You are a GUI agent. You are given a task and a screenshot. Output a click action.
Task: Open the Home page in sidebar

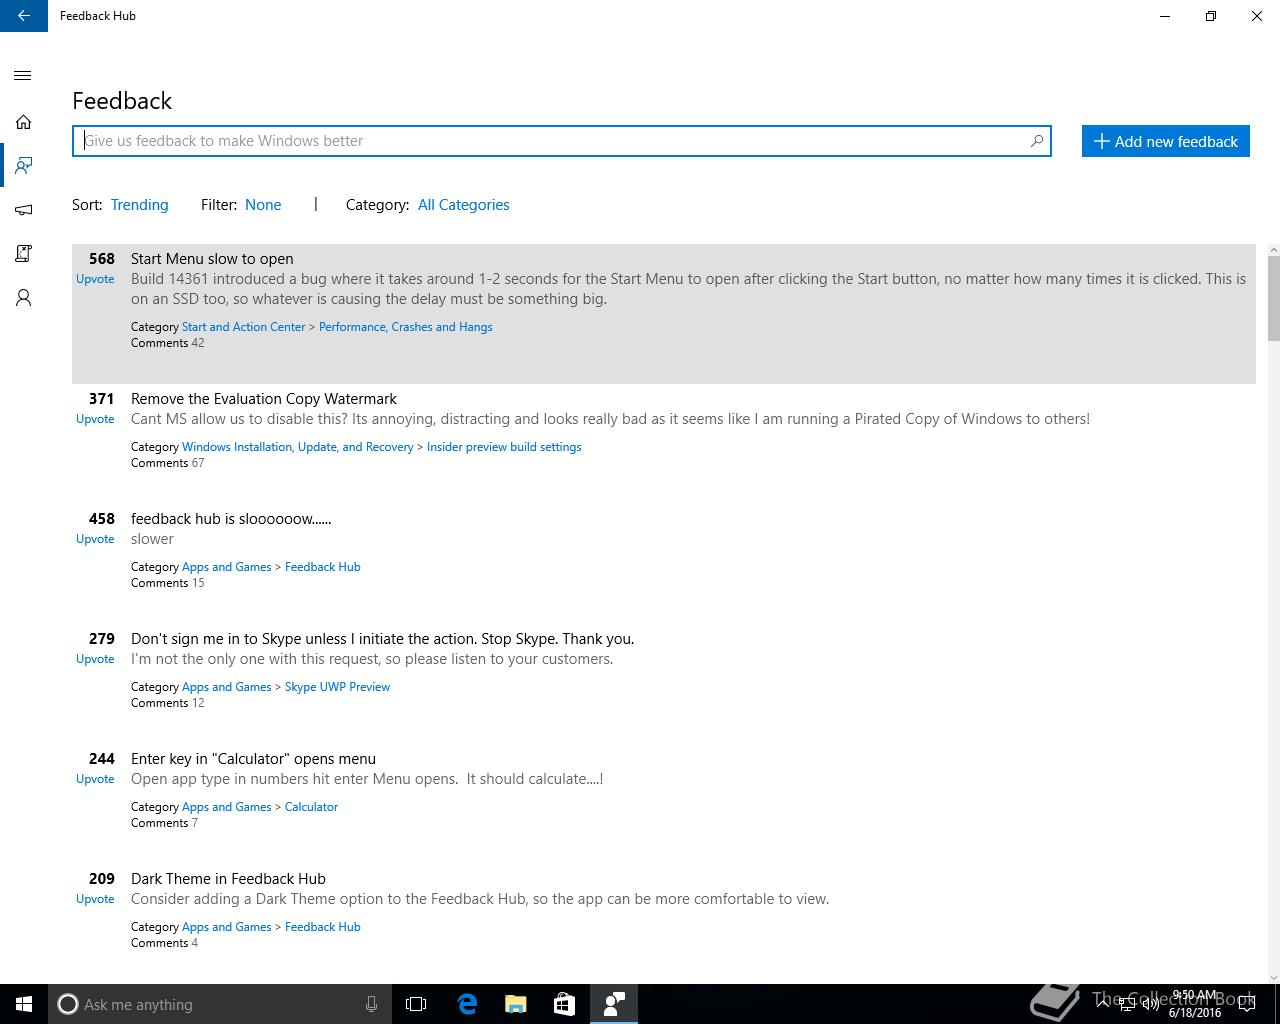click(x=23, y=122)
